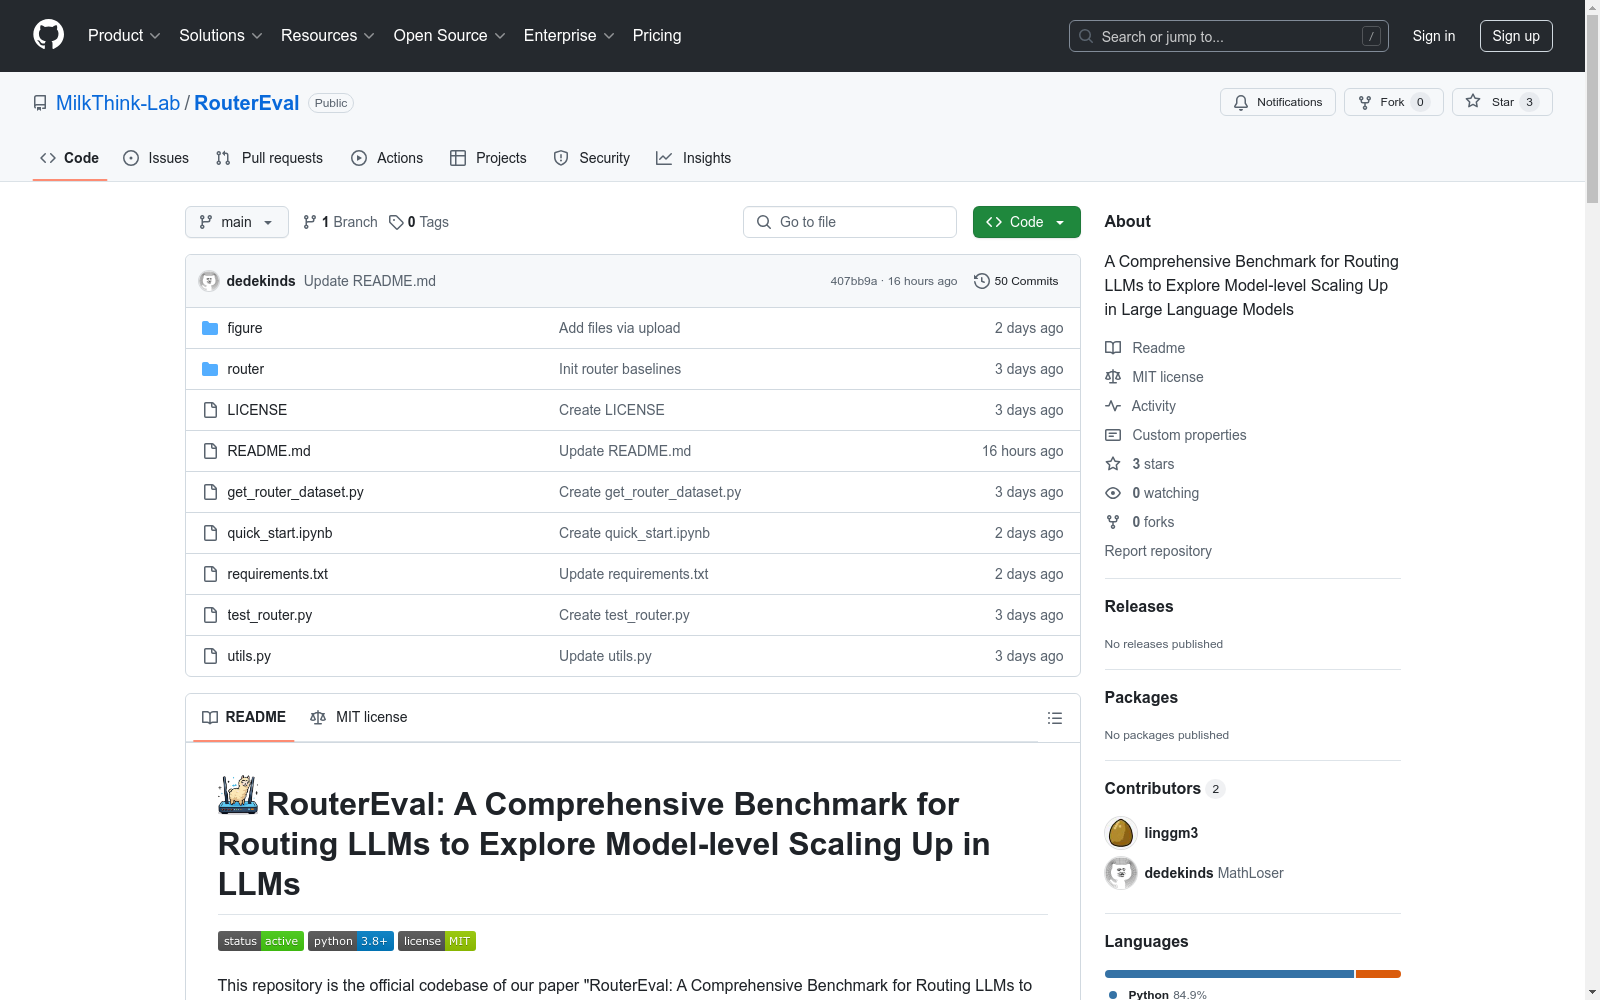Click the Sign in link
Image resolution: width=1600 pixels, height=1000 pixels.
(x=1434, y=36)
